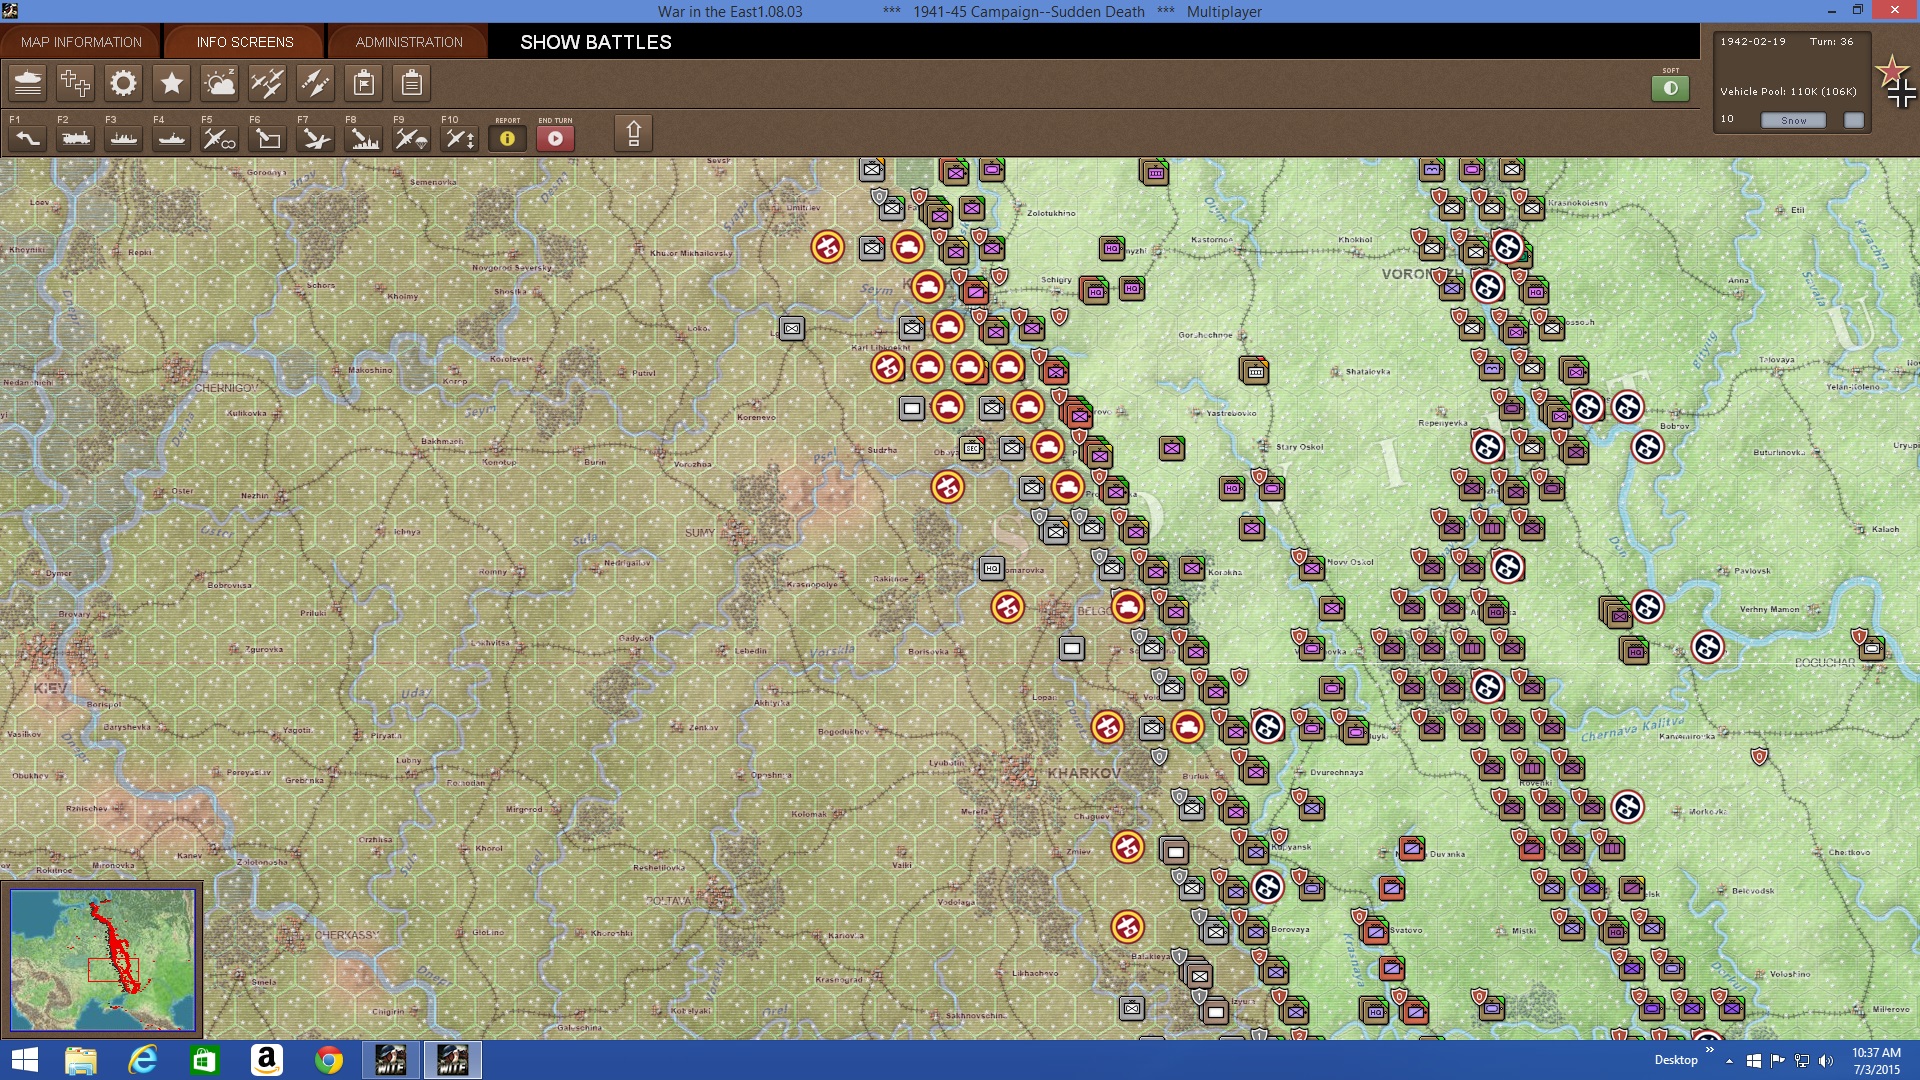Screen dimensions: 1920x1080
Task: Click the upward arrow toolbar button
Action: click(x=633, y=133)
